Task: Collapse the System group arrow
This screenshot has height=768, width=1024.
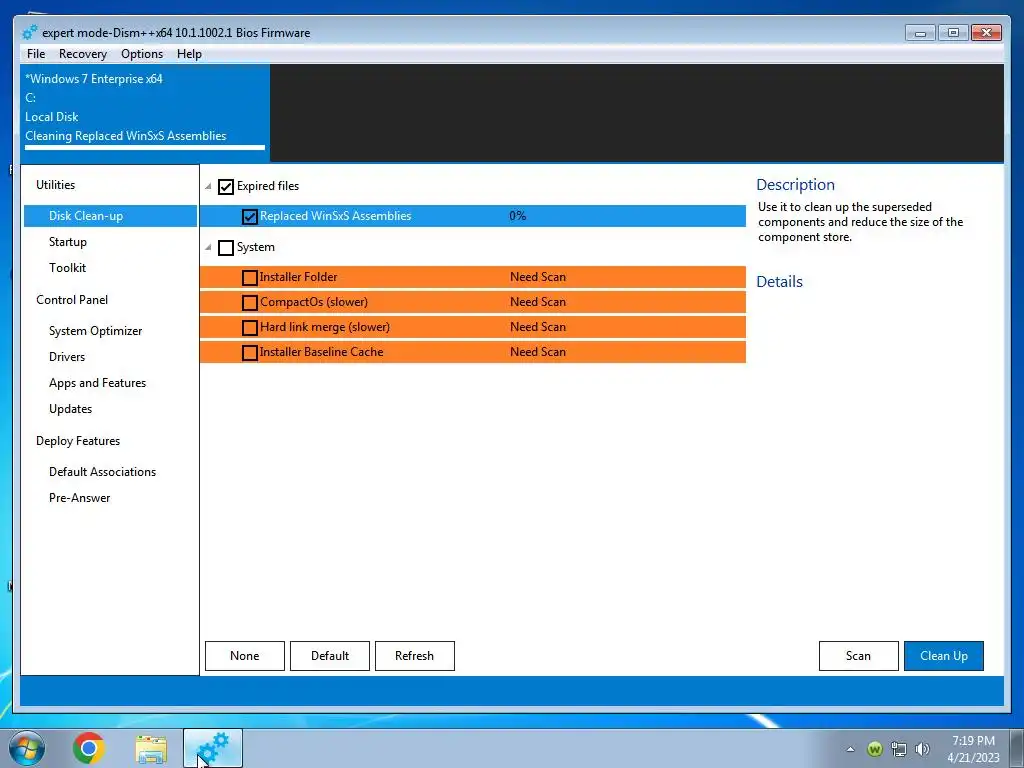Action: point(208,248)
